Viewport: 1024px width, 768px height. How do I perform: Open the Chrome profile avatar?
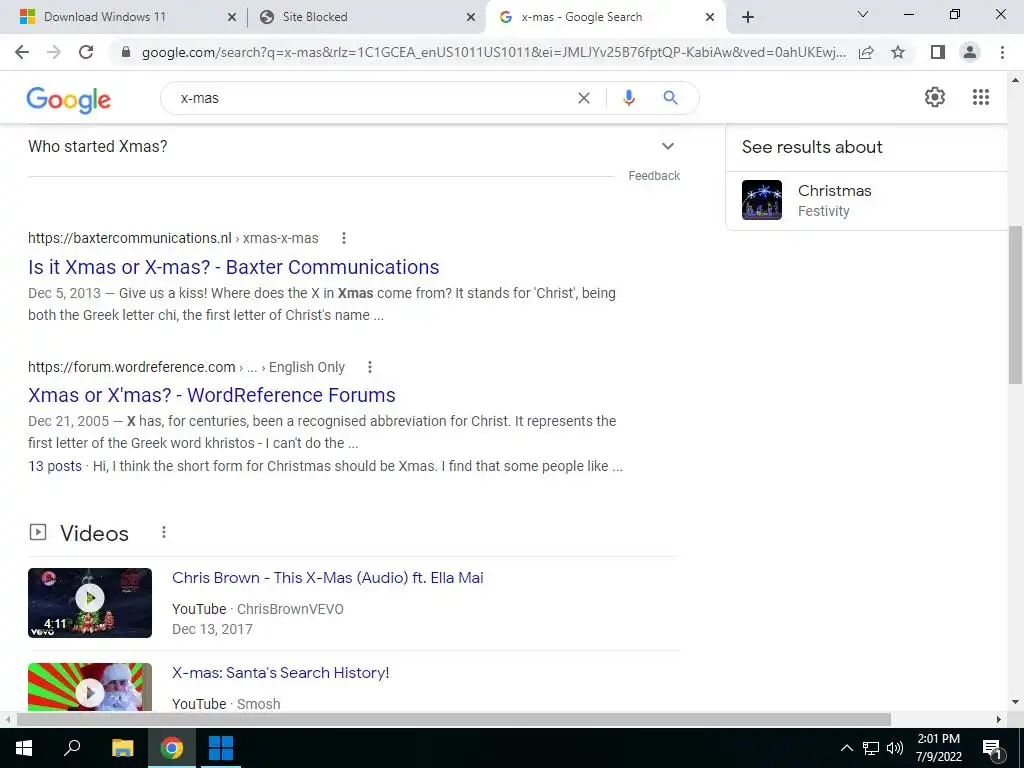click(970, 52)
